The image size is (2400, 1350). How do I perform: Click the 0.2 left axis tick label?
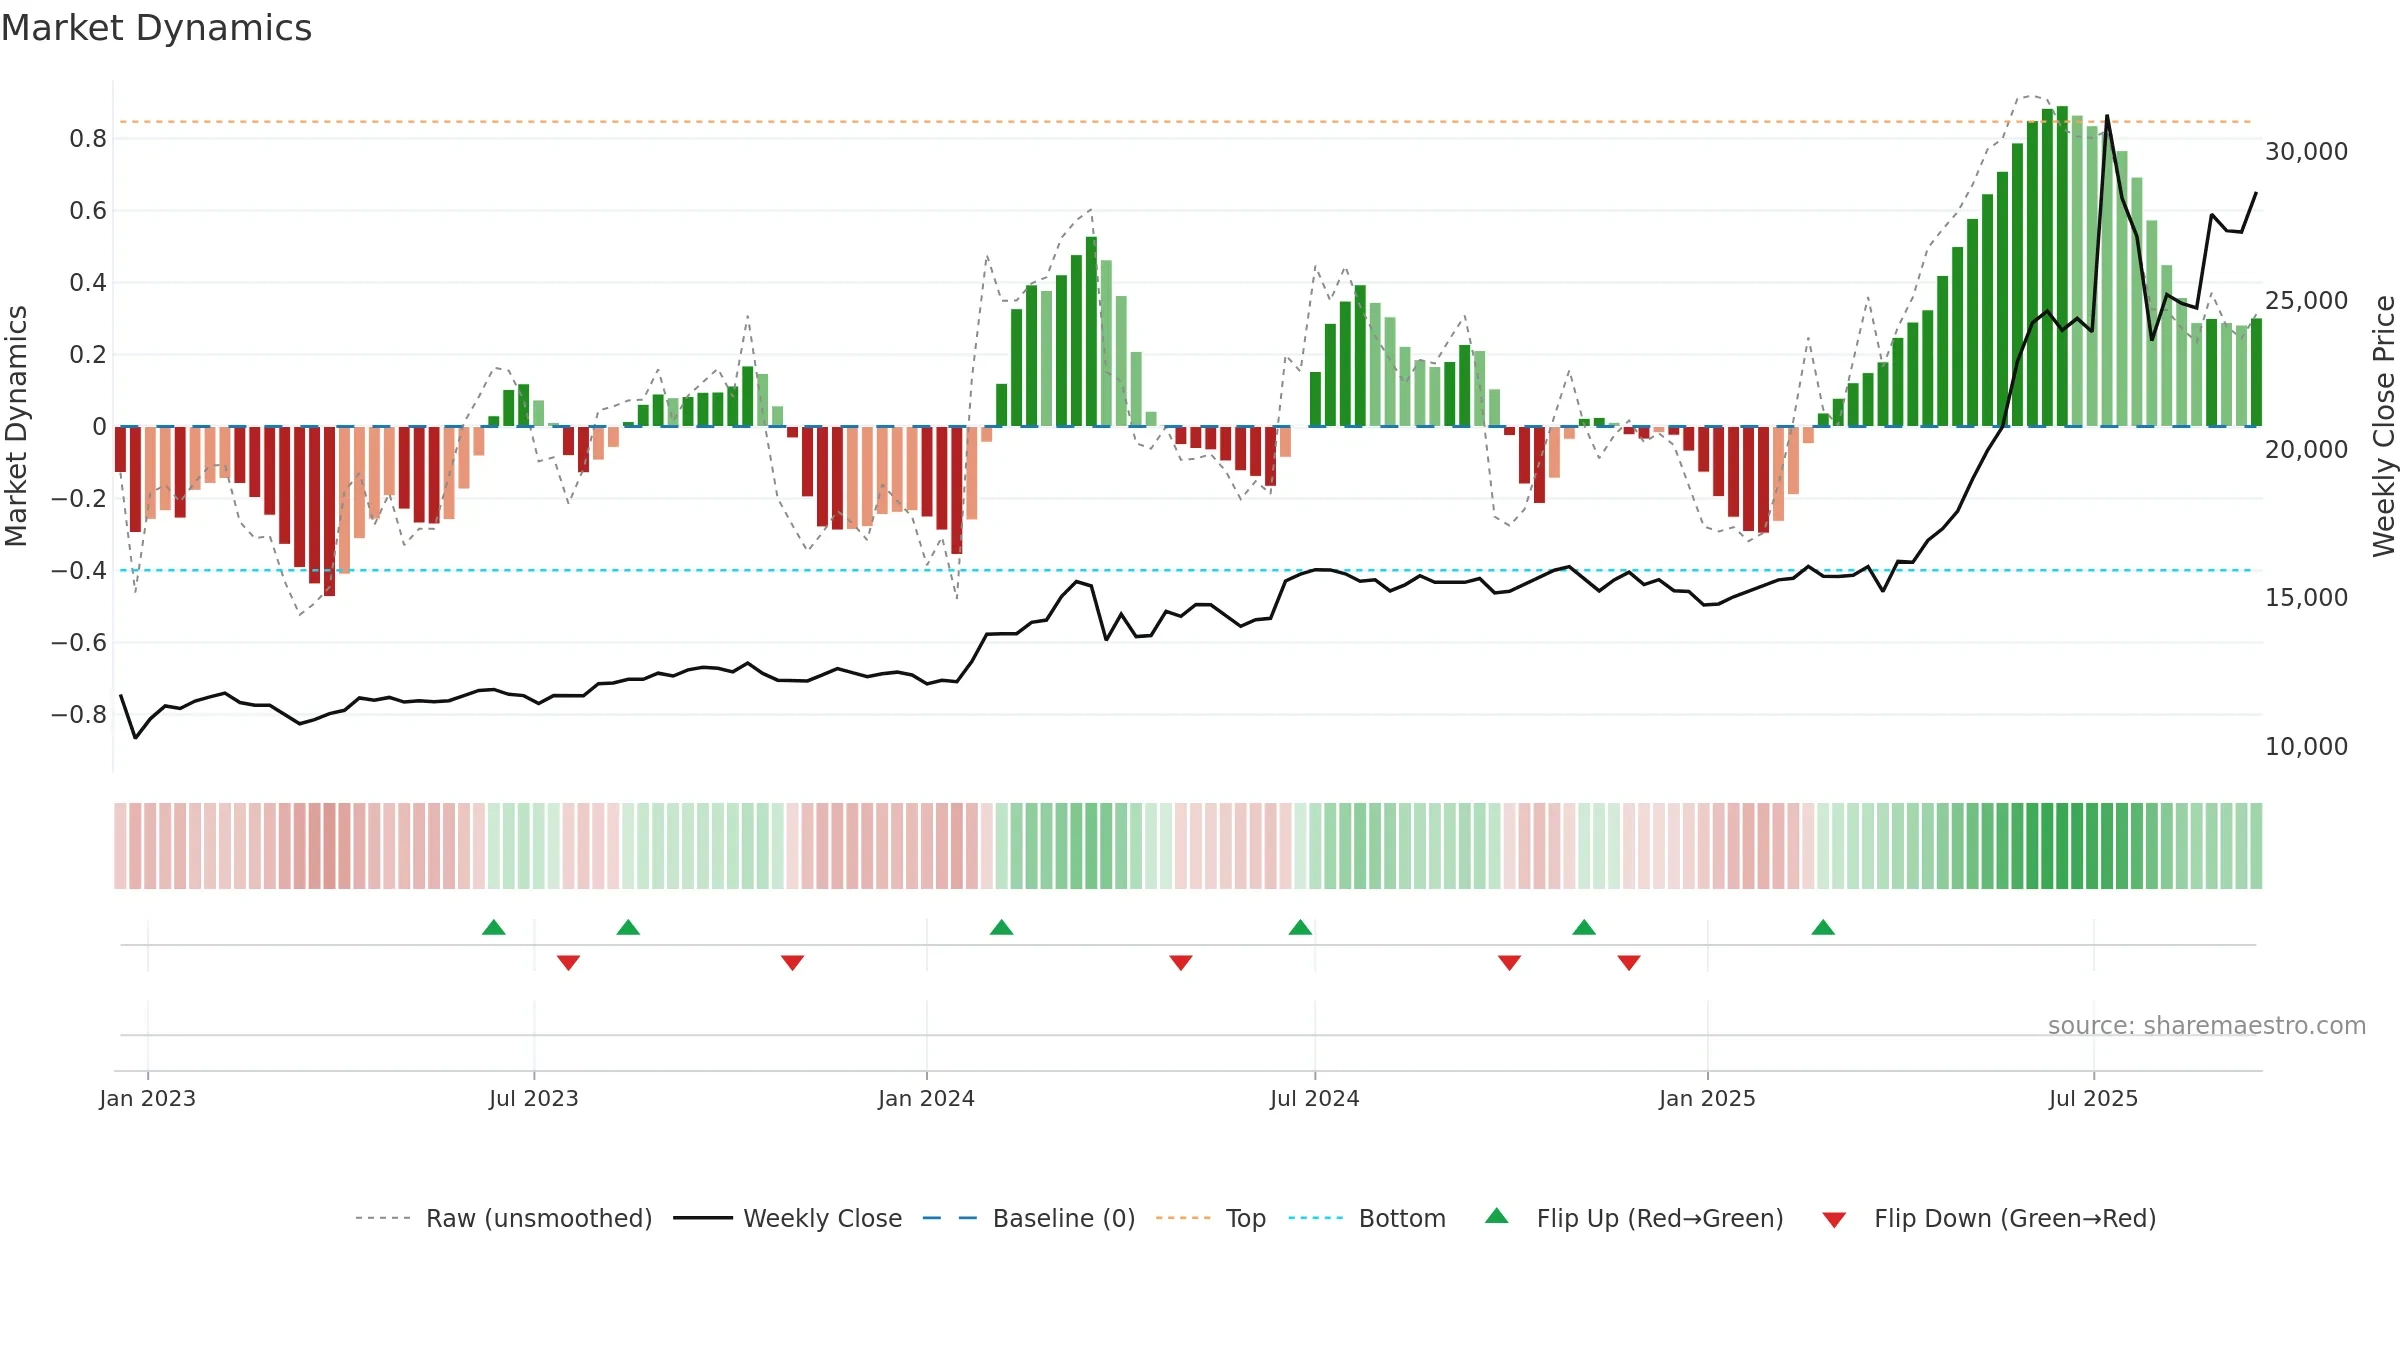coord(88,355)
